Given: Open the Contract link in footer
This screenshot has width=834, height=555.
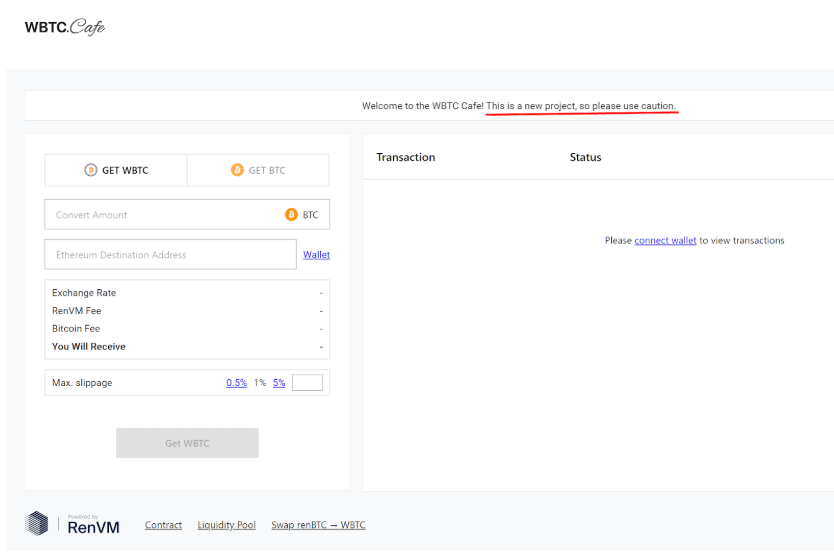Looking at the screenshot, I should [x=163, y=525].
